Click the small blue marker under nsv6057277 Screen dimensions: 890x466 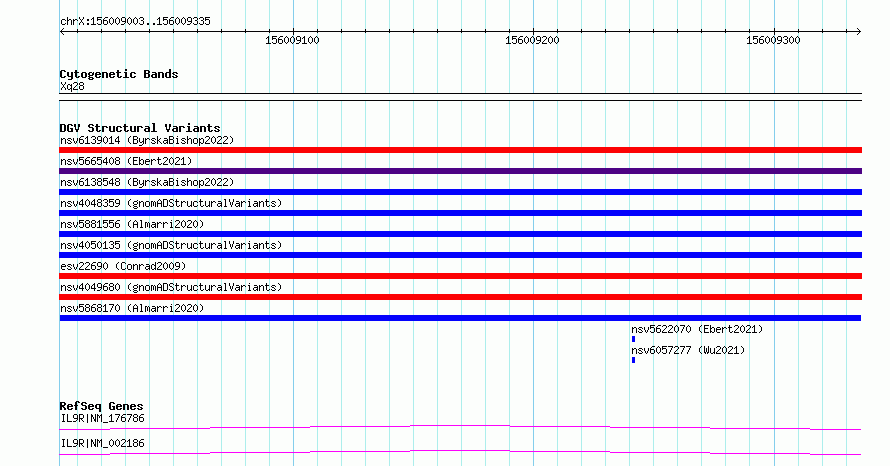(x=633, y=360)
